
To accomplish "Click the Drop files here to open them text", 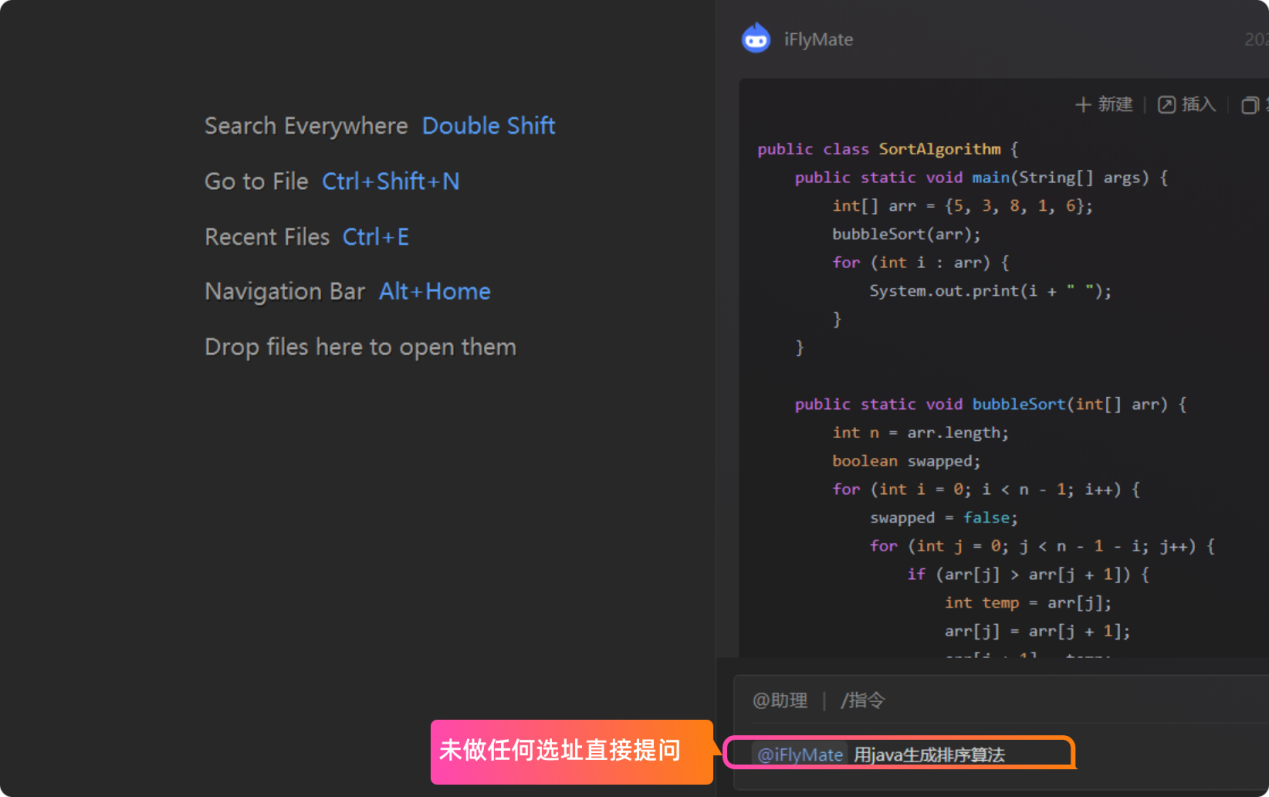I will click(x=360, y=347).
